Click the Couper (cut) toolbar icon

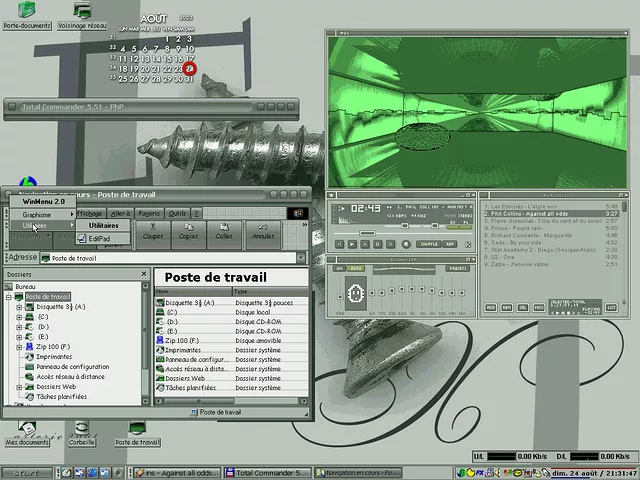coord(153,232)
